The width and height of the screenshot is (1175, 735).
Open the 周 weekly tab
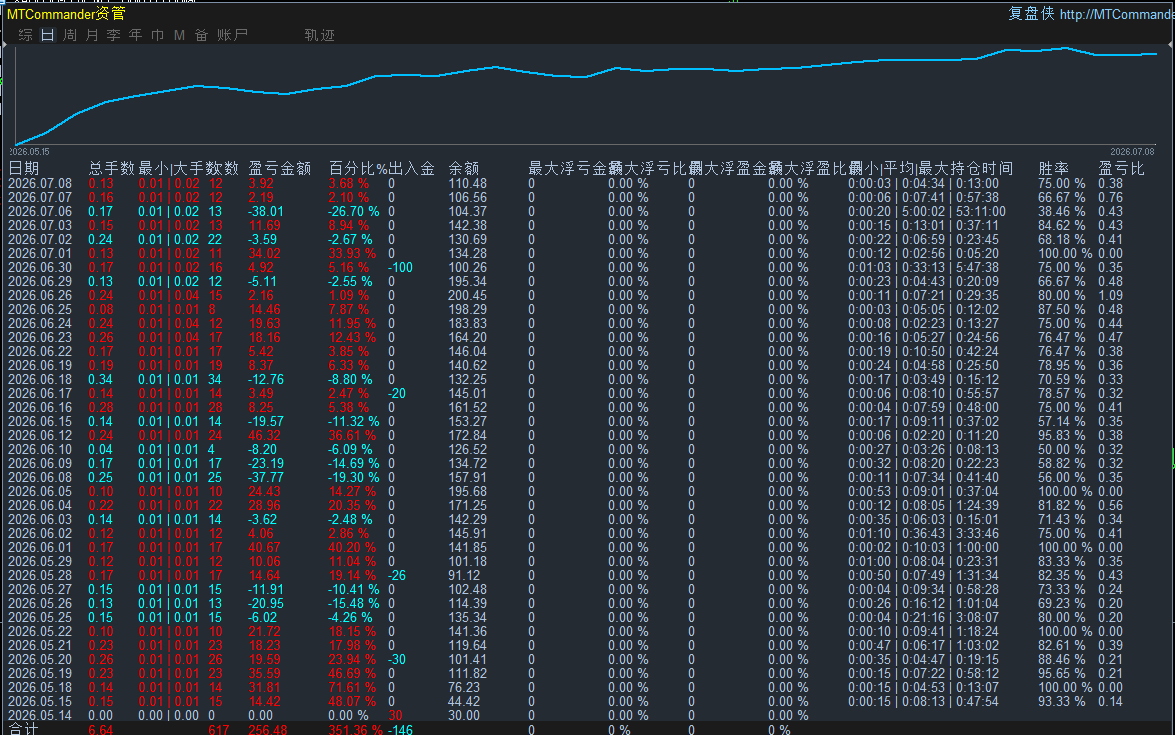pos(70,35)
